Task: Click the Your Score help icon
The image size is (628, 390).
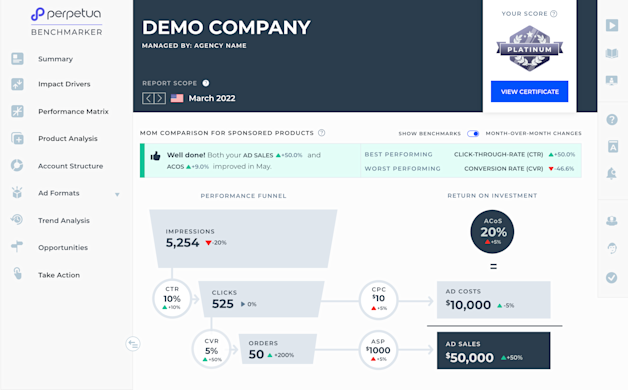Action: tap(554, 14)
